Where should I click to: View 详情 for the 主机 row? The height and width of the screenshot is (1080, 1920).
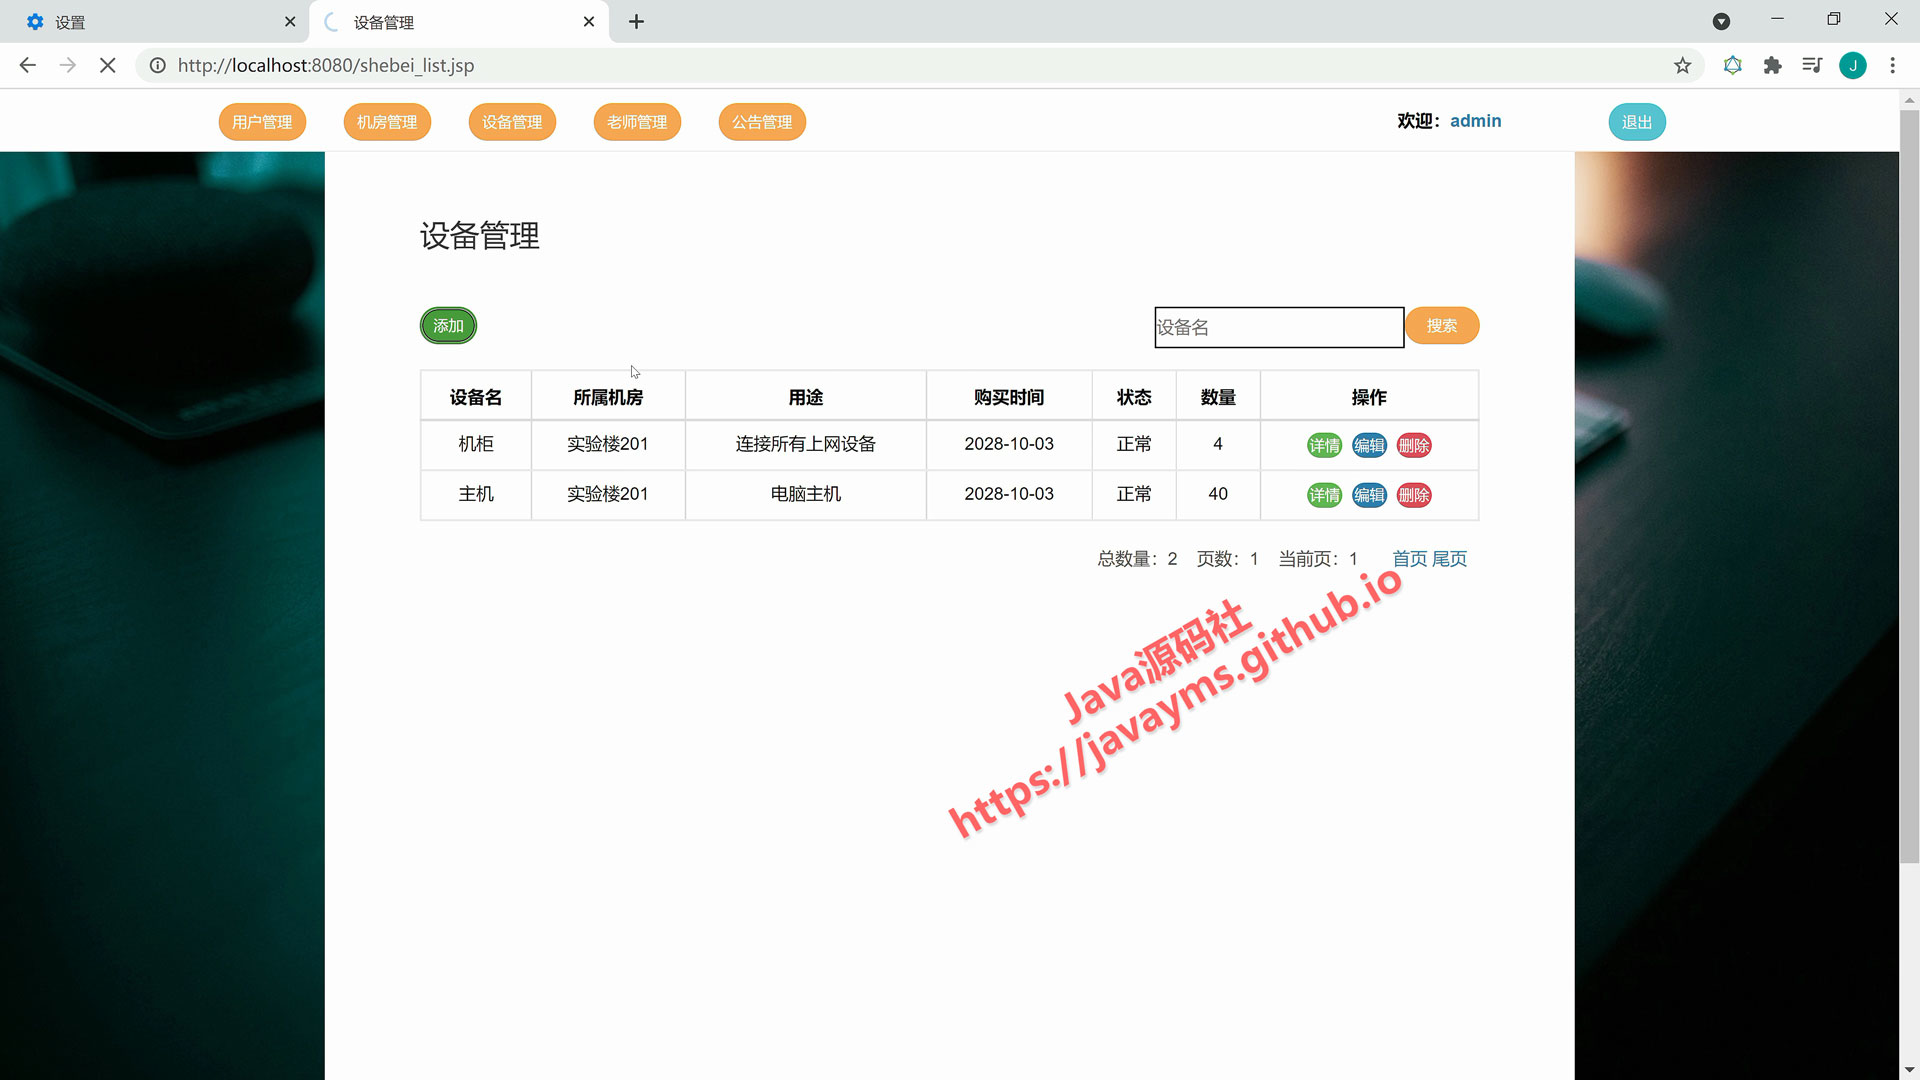(x=1324, y=496)
